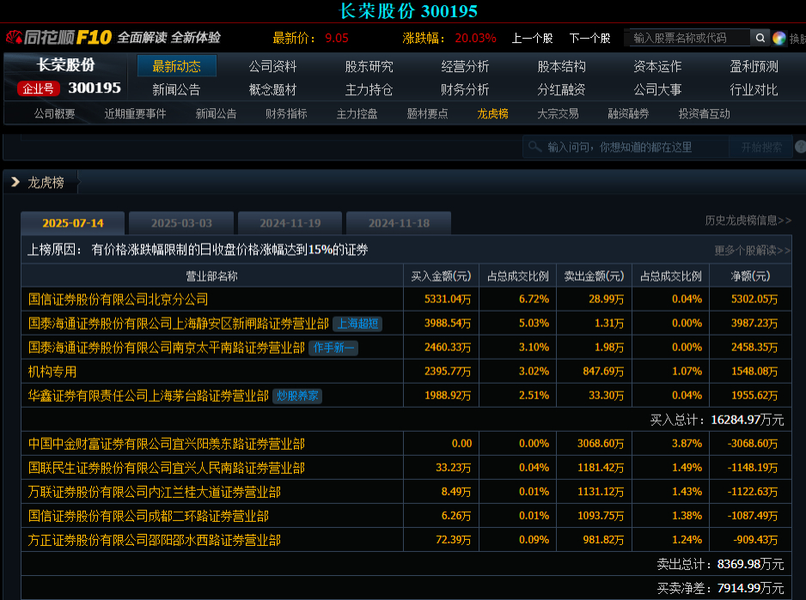The height and width of the screenshot is (600, 806).
Task: Click the 开始搜索 button
Action: pyautogui.click(x=761, y=148)
